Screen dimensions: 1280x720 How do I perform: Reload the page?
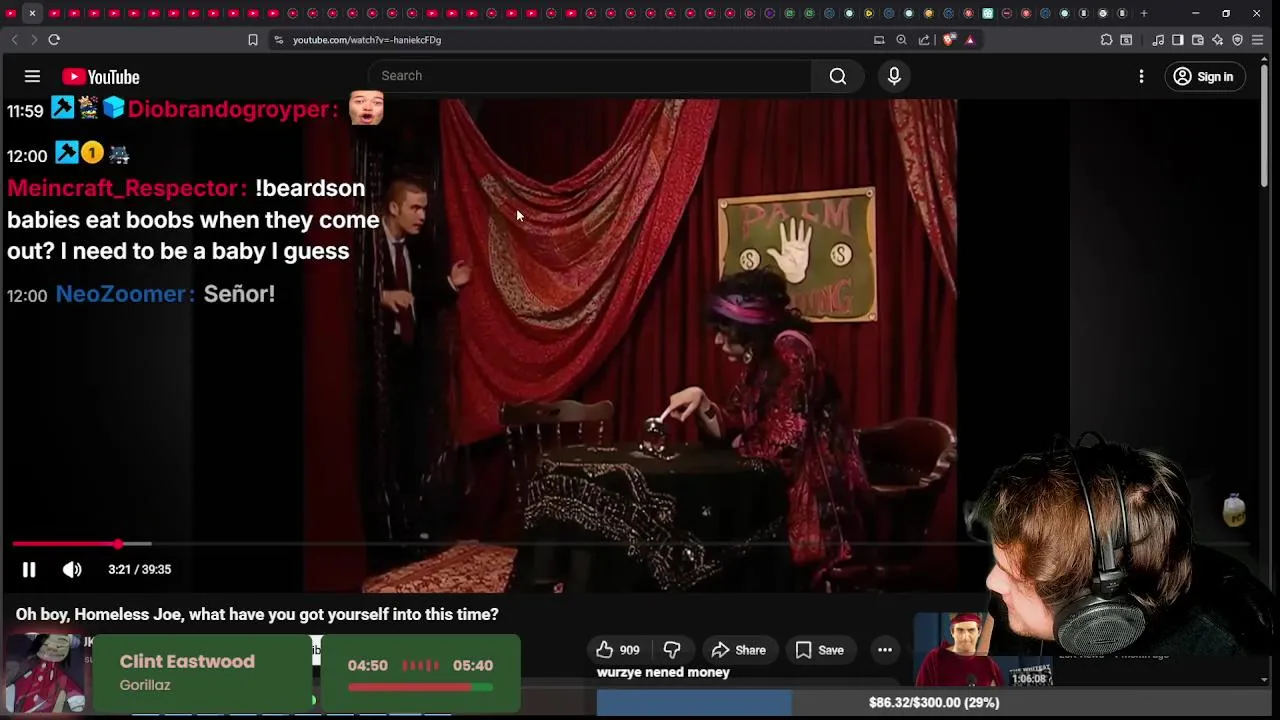click(54, 40)
